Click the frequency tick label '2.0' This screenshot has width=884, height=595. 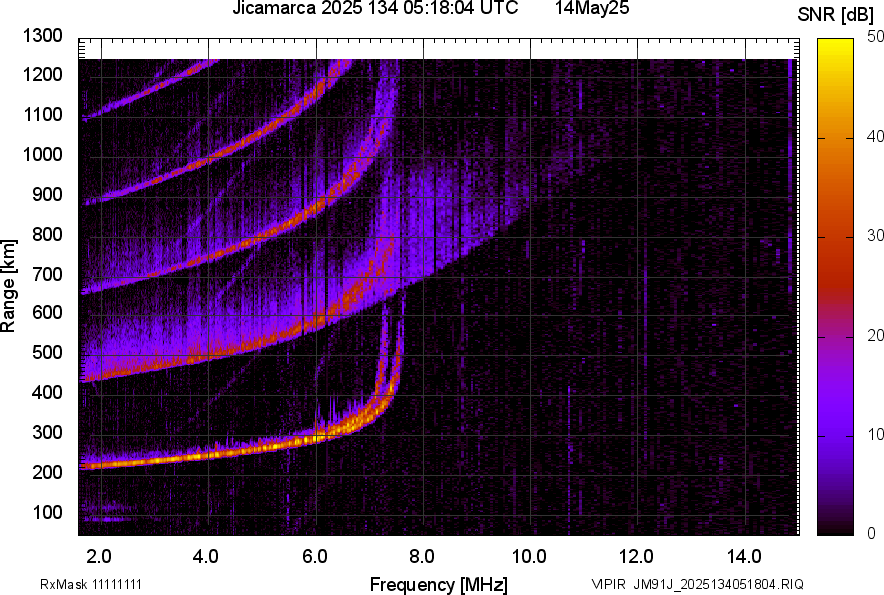click(x=99, y=557)
